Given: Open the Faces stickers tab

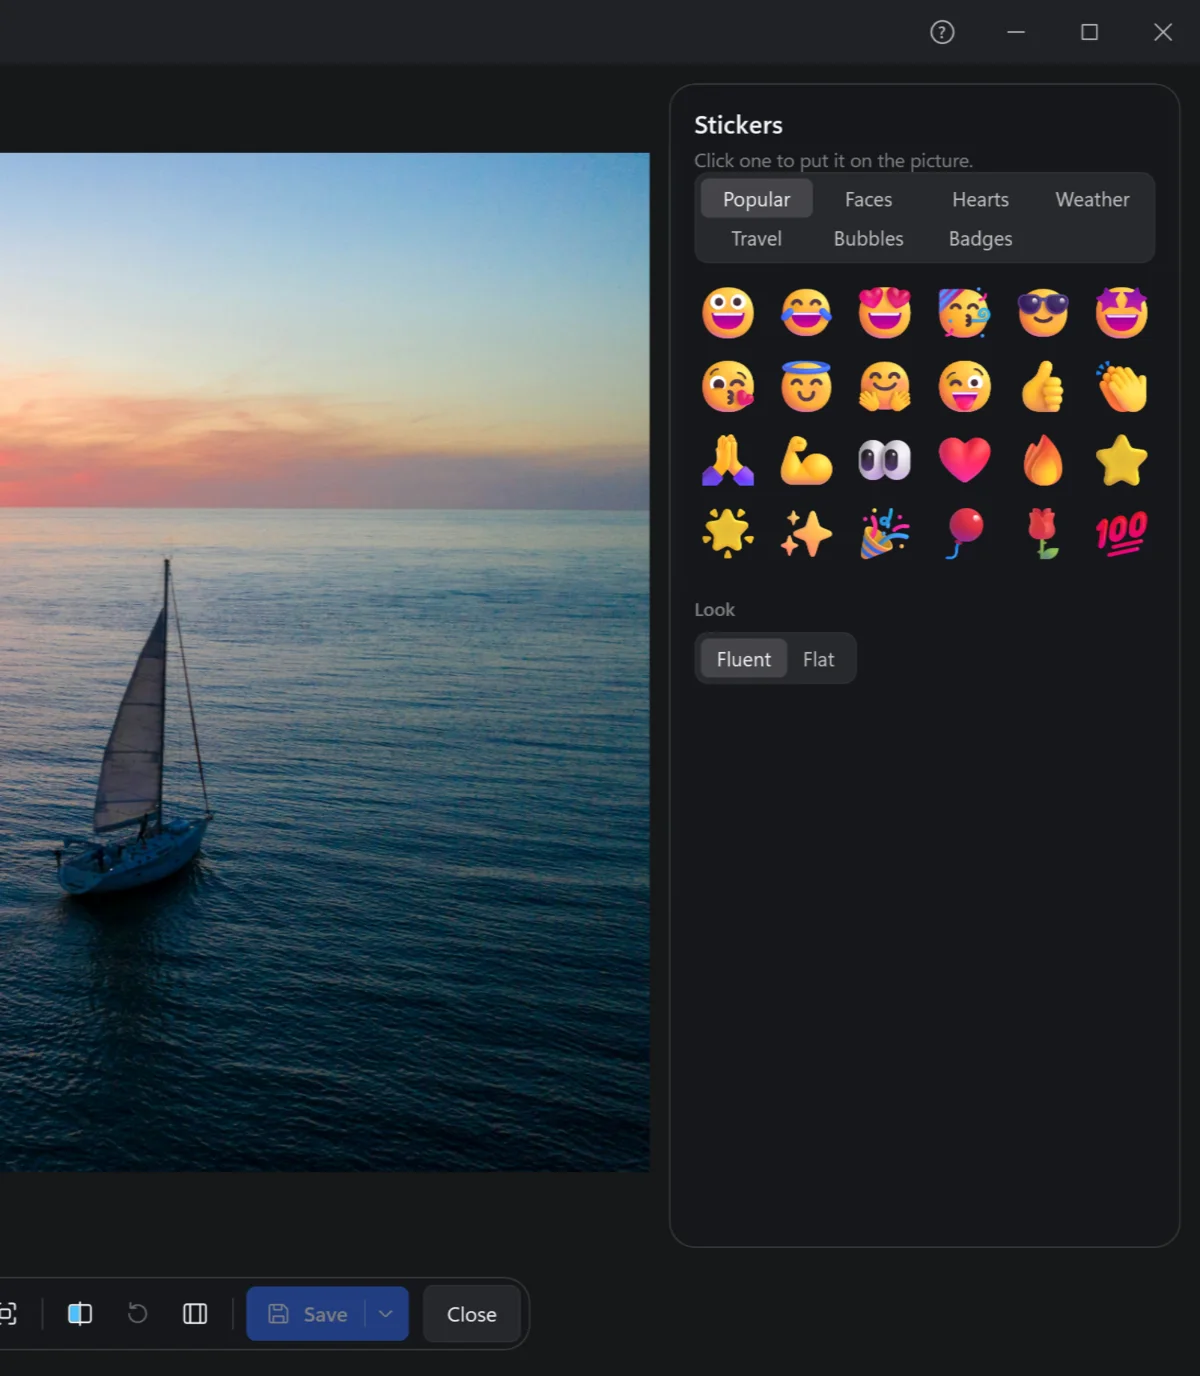Looking at the screenshot, I should 868,199.
